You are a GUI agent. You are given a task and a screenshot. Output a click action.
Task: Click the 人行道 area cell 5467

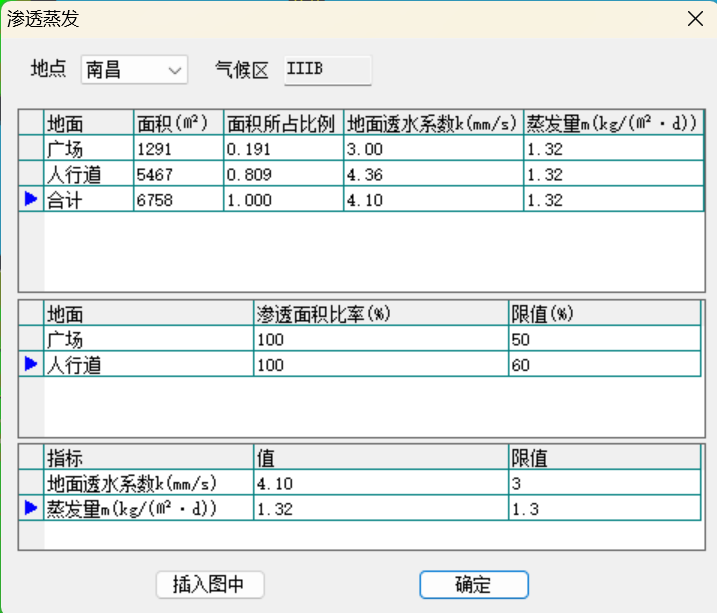[177, 175]
